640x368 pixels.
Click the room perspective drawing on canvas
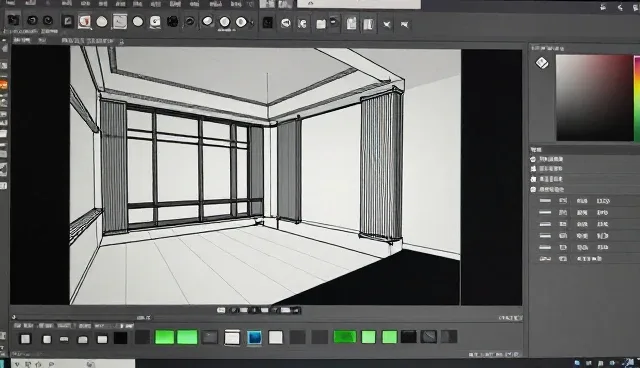click(x=265, y=176)
